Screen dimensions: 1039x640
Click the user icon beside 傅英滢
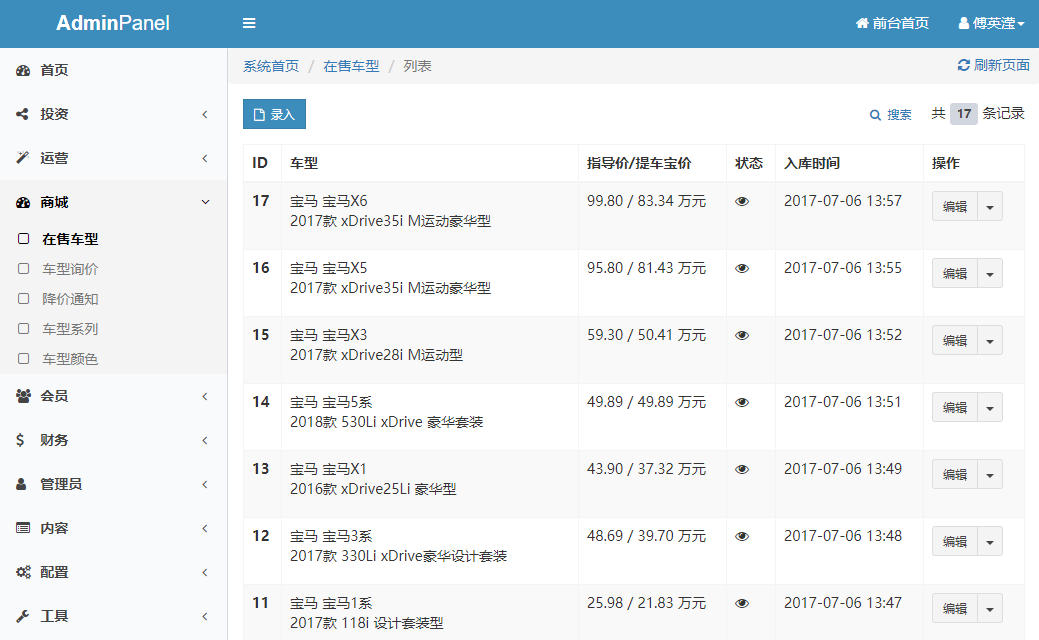point(964,23)
